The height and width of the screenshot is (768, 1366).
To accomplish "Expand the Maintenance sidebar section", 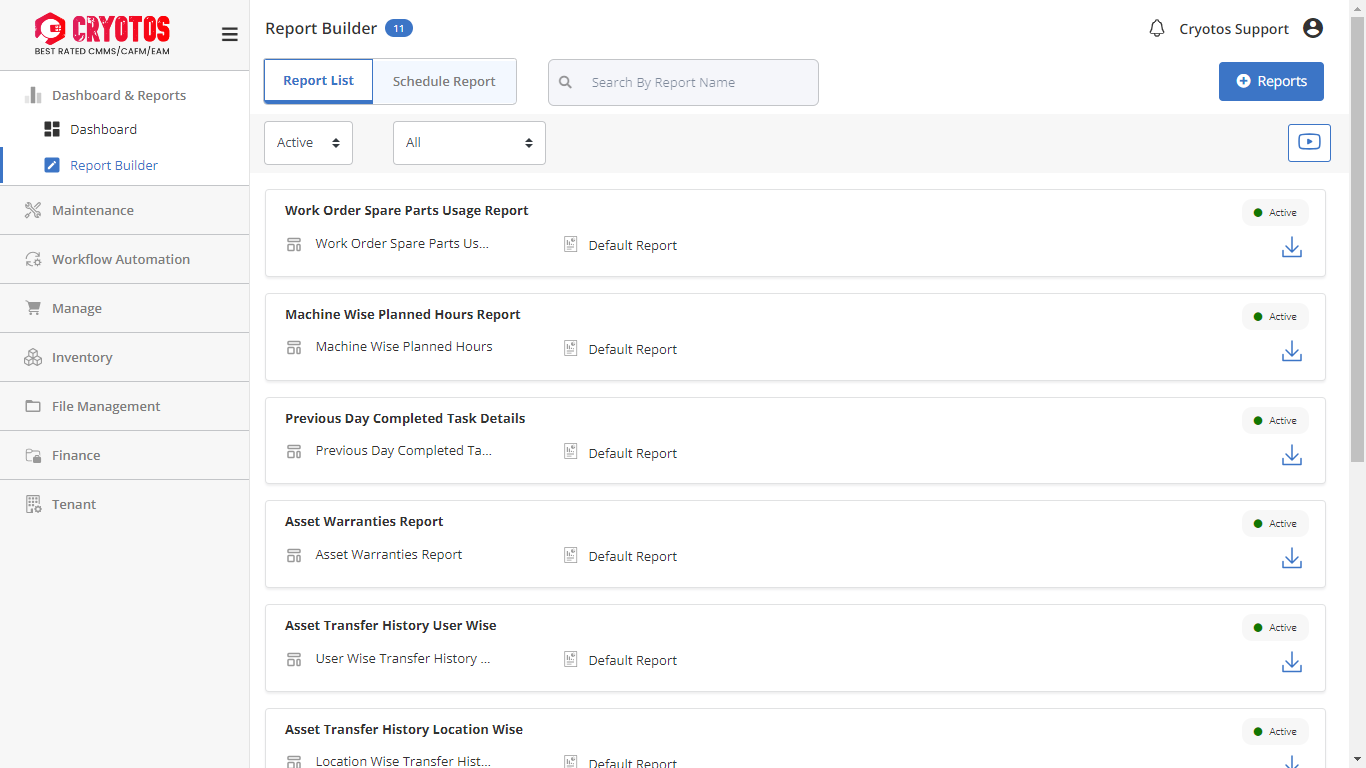I will [93, 210].
